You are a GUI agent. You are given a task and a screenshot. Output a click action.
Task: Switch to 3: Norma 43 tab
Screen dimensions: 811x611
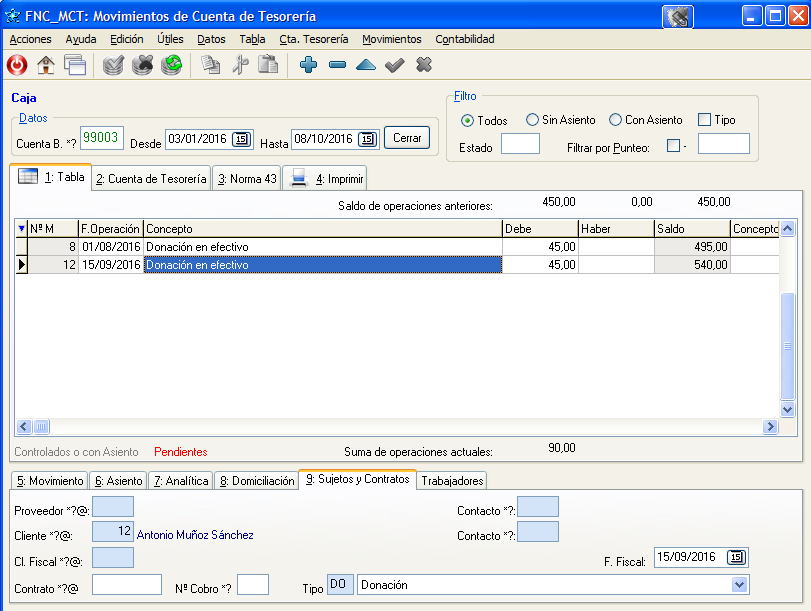(x=247, y=178)
